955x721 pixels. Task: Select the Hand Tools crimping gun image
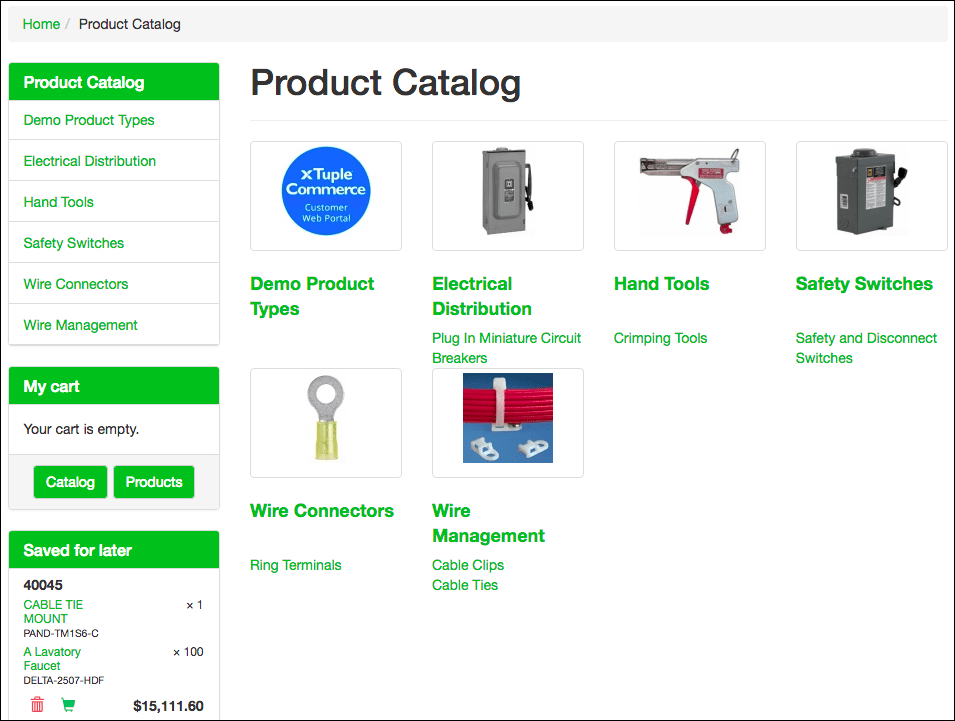689,195
